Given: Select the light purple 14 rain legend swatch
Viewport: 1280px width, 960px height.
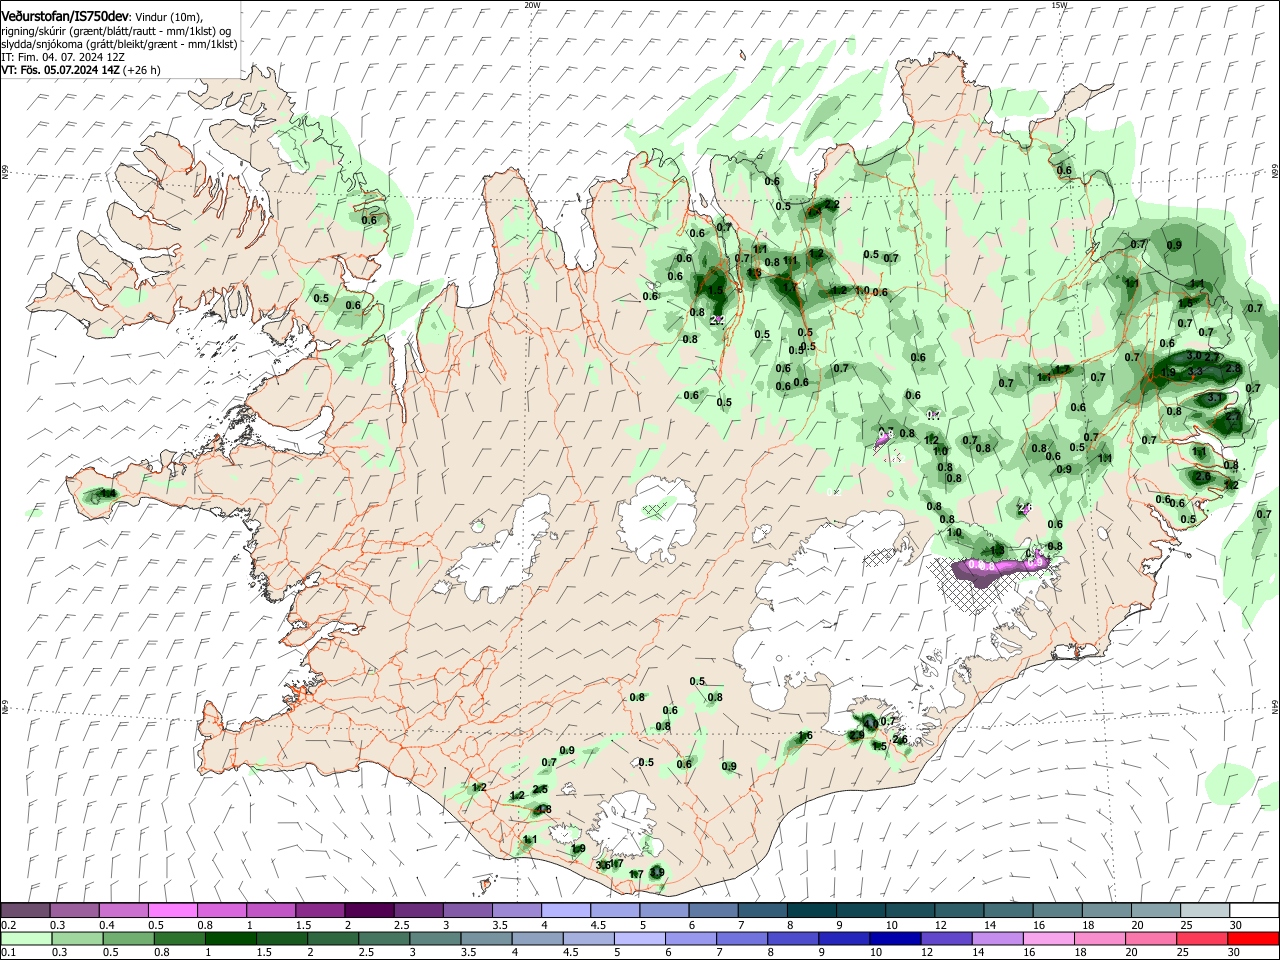Looking at the screenshot, I should point(996,938).
